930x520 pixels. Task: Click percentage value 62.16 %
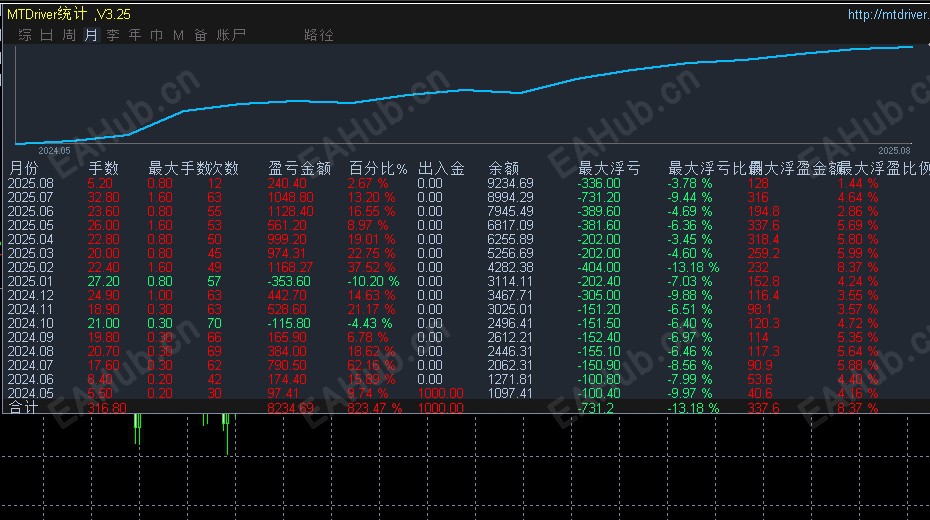coord(371,366)
